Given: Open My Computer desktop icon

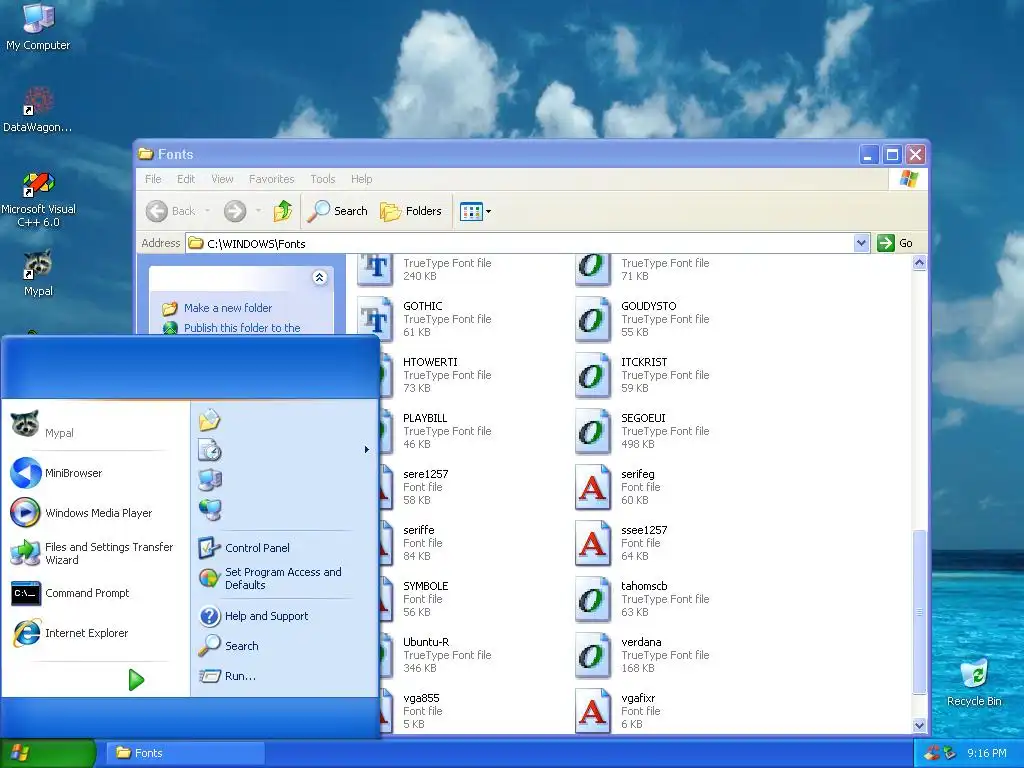Looking at the screenshot, I should [38, 26].
